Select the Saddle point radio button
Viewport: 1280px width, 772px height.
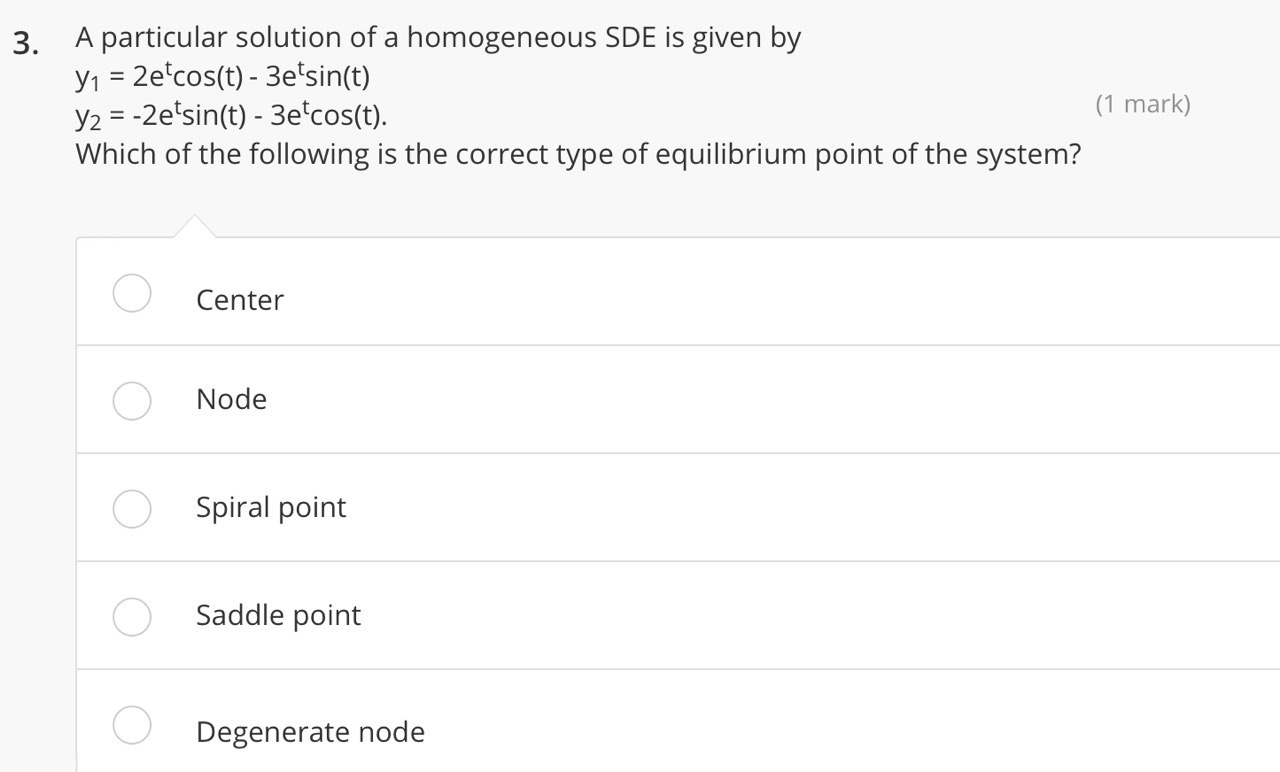click(131, 617)
